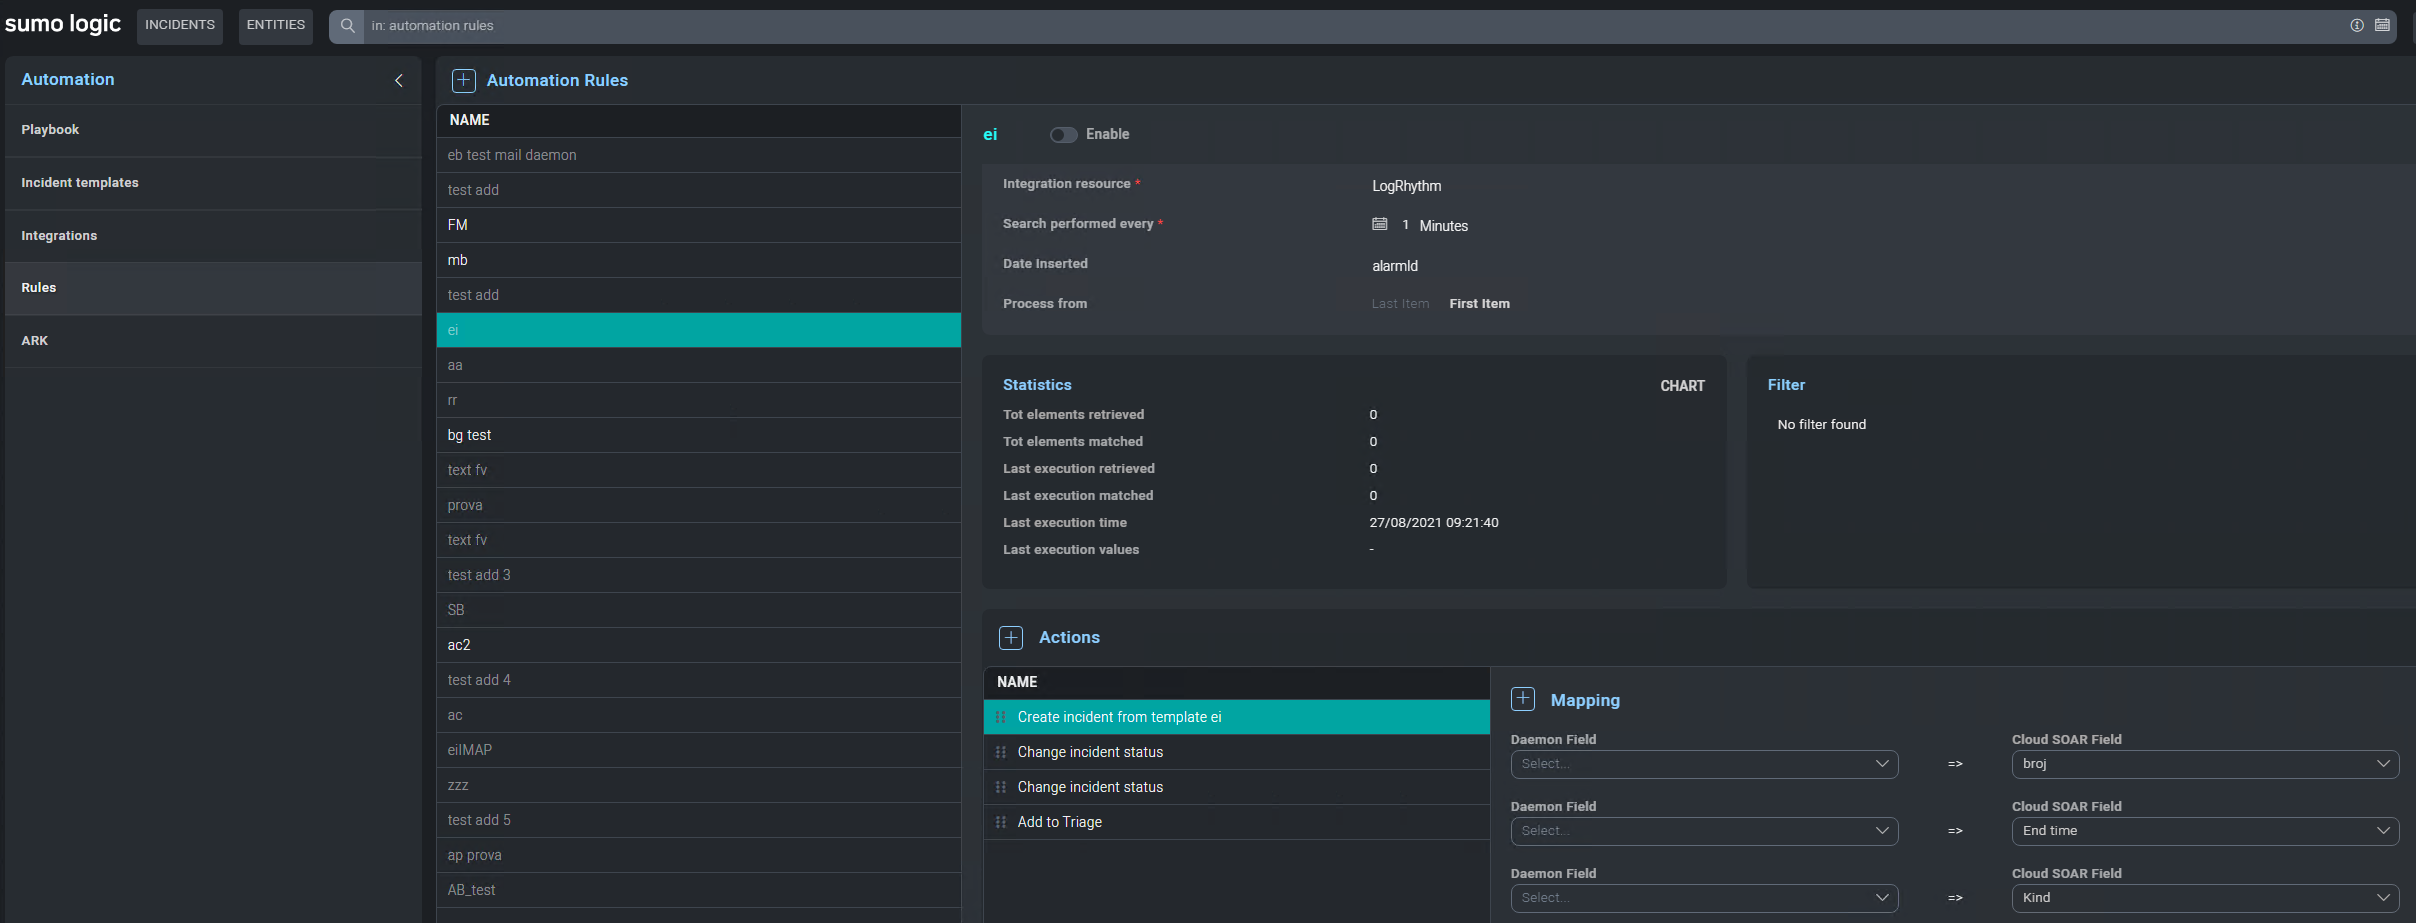Viewport: 2416px width, 923px height.
Task: Collapse the Automation sidebar with the chevron
Action: 399,80
